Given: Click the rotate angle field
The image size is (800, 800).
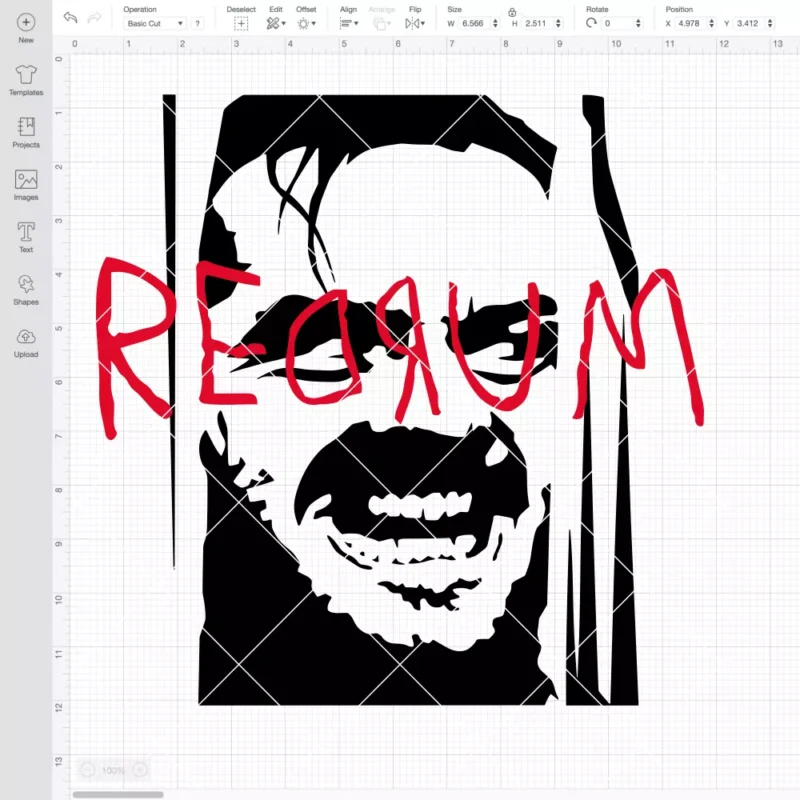Looking at the screenshot, I should point(617,23).
